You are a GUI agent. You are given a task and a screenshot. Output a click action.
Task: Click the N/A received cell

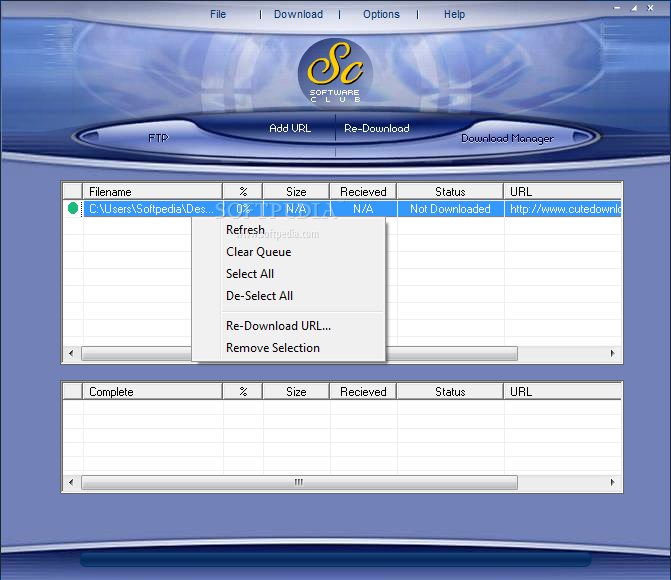(363, 209)
